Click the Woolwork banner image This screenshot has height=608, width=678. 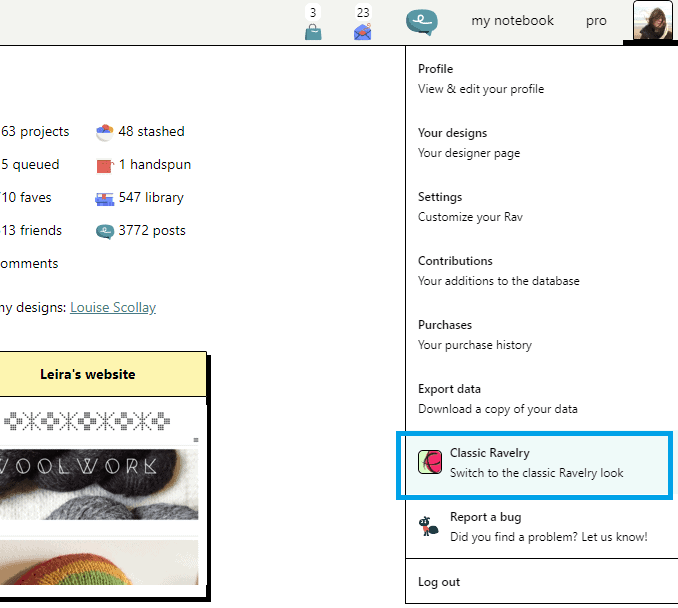pyautogui.click(x=99, y=484)
